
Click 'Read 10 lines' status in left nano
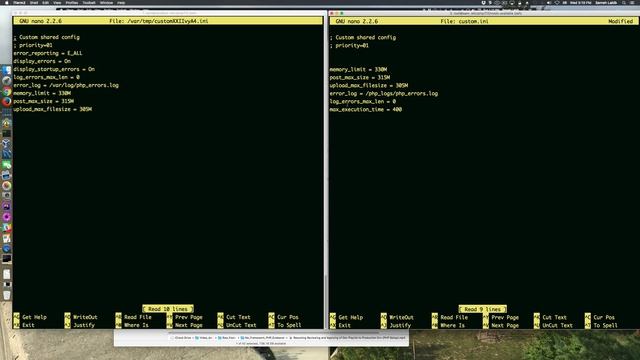tap(168, 309)
